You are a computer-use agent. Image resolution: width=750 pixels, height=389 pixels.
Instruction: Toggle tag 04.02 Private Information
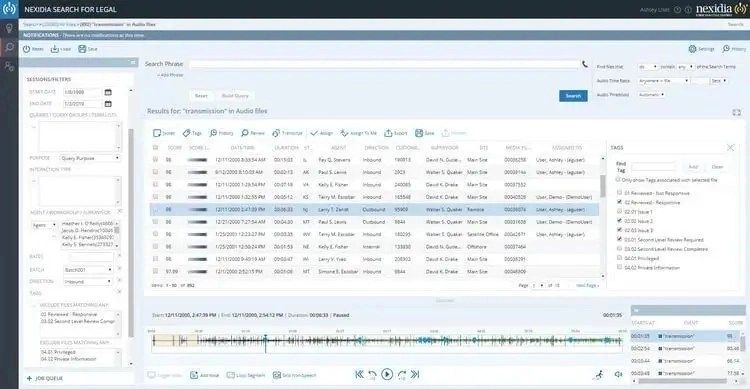[619, 267]
